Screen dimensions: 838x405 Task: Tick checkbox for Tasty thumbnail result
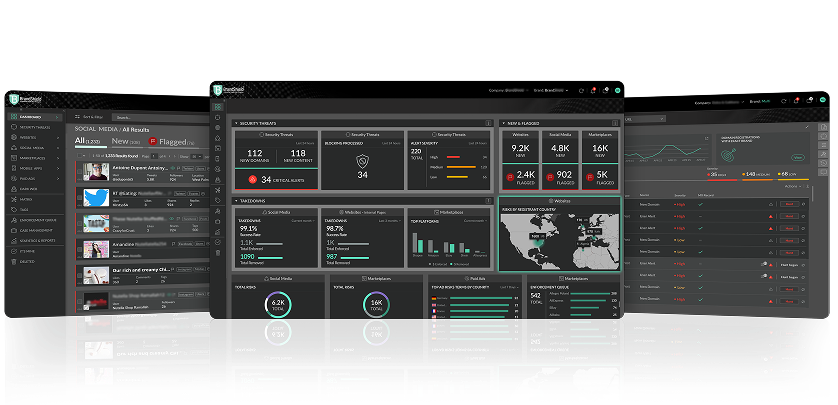(x=80, y=224)
